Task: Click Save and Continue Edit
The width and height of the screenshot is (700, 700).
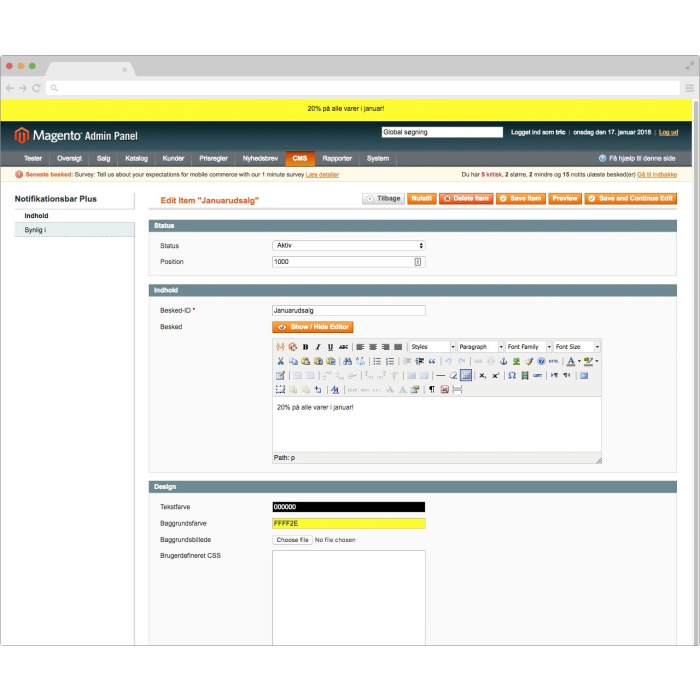Action: pyautogui.click(x=631, y=199)
